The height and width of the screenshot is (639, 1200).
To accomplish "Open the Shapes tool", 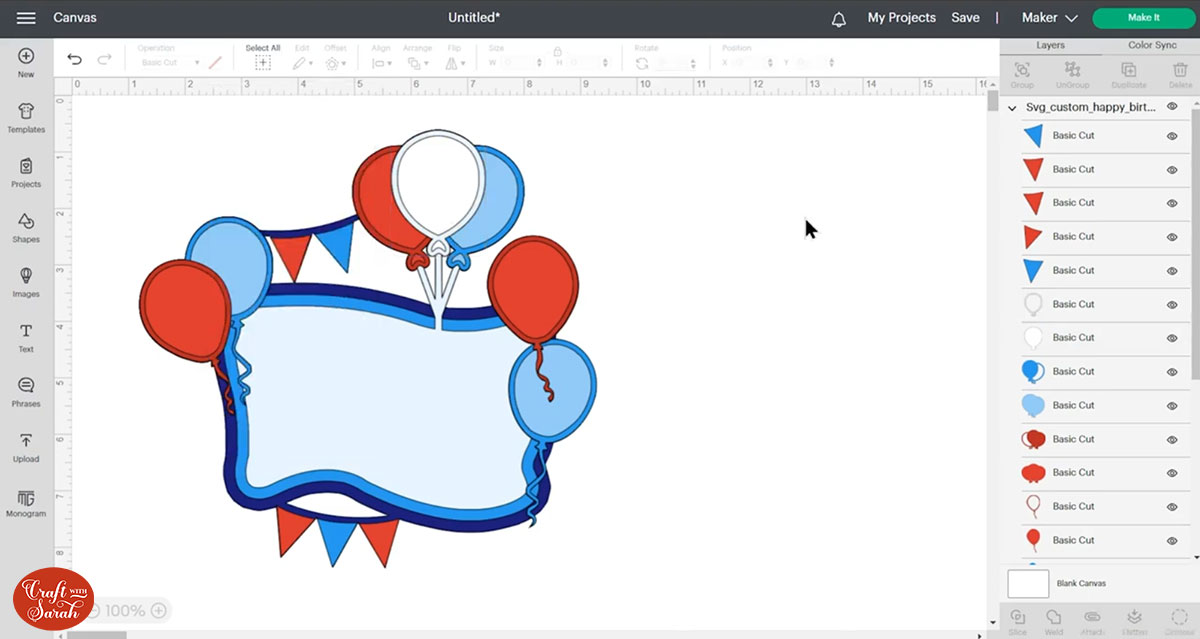I will coord(26,227).
